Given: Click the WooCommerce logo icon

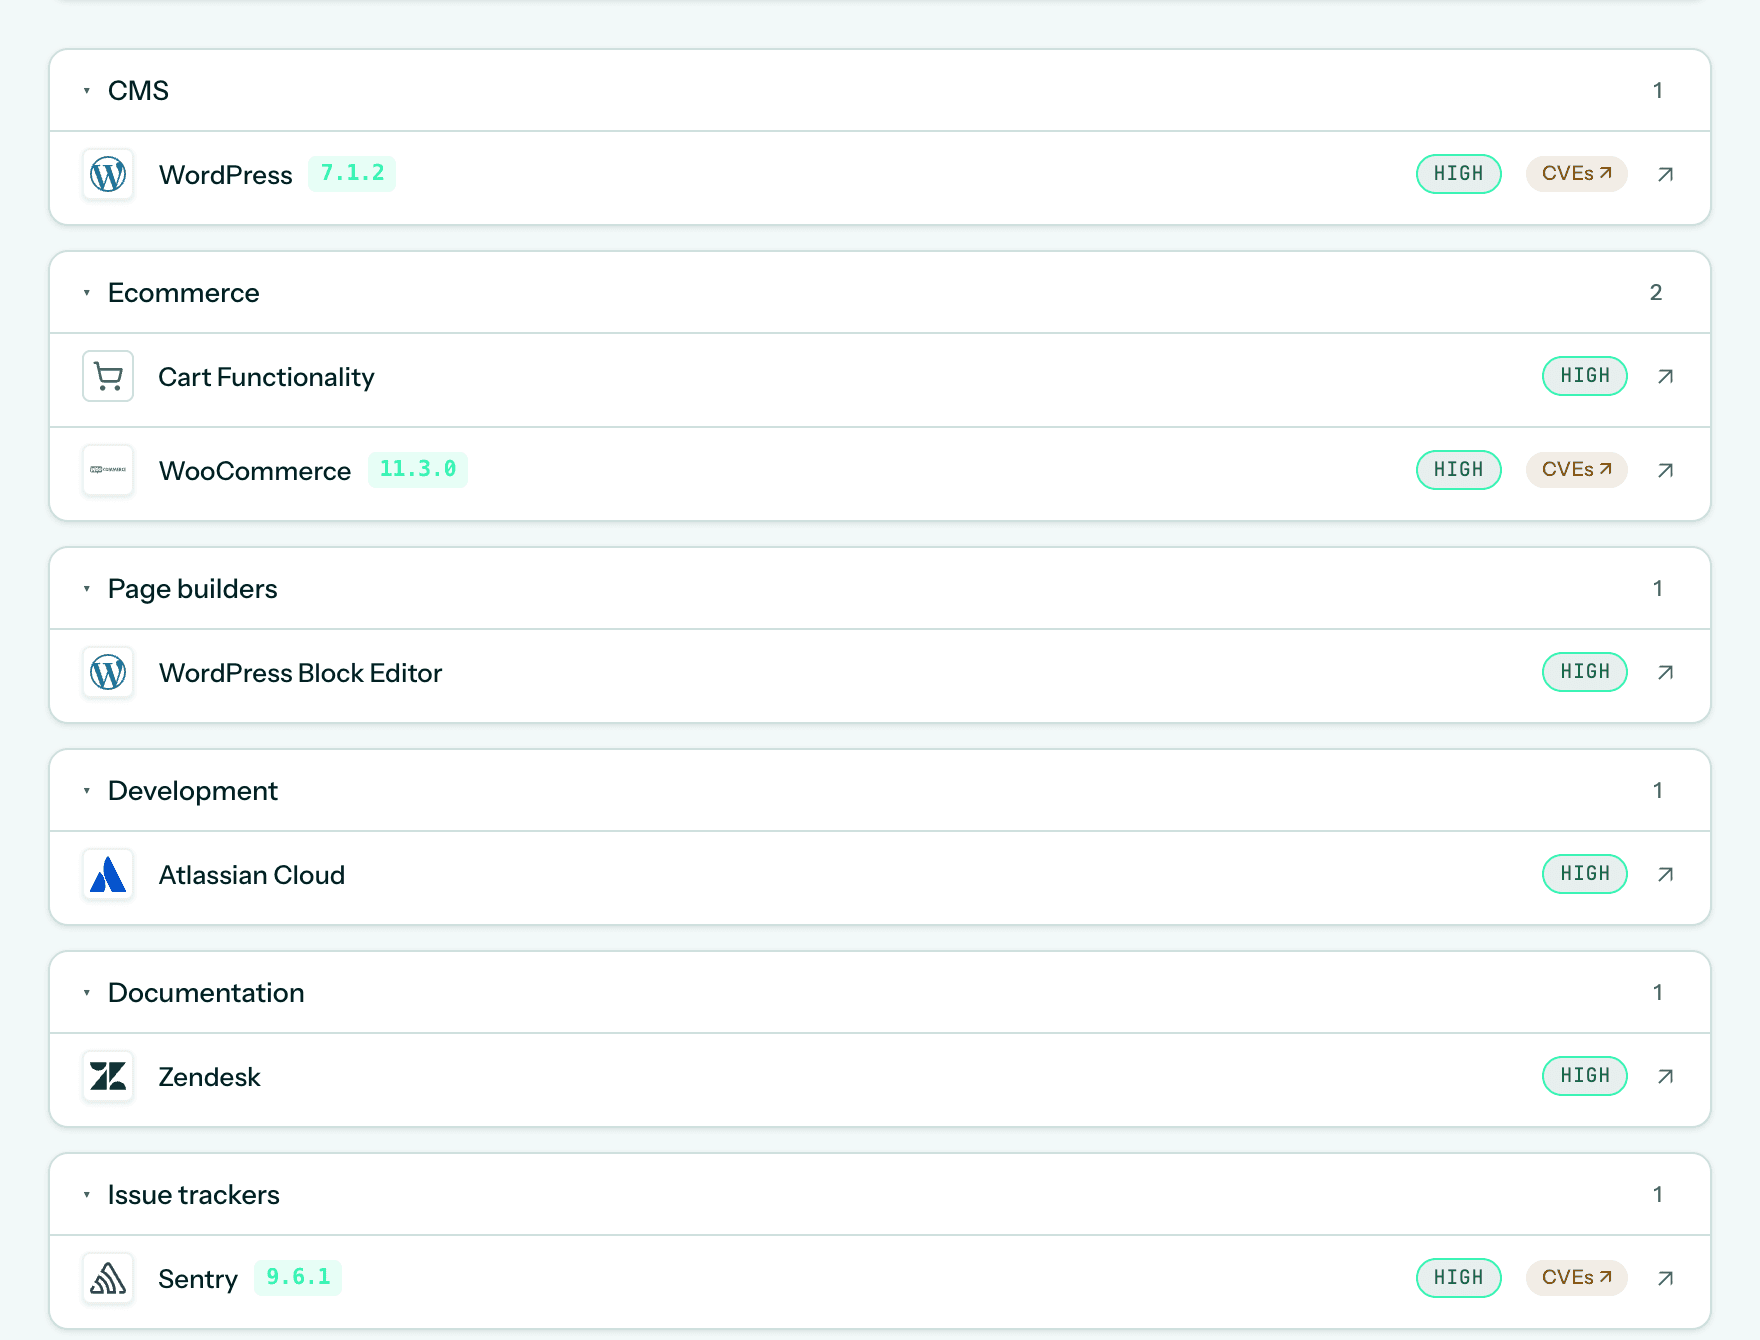Looking at the screenshot, I should click(x=108, y=471).
